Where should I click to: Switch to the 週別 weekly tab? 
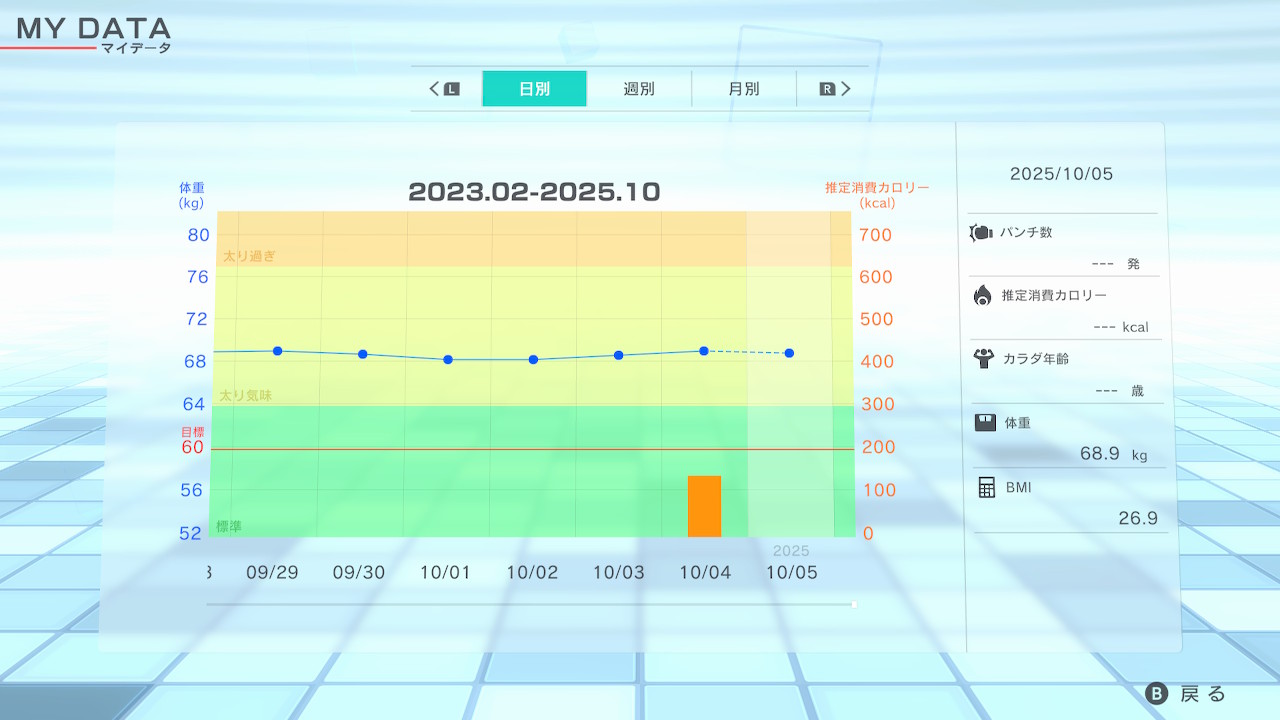639,89
